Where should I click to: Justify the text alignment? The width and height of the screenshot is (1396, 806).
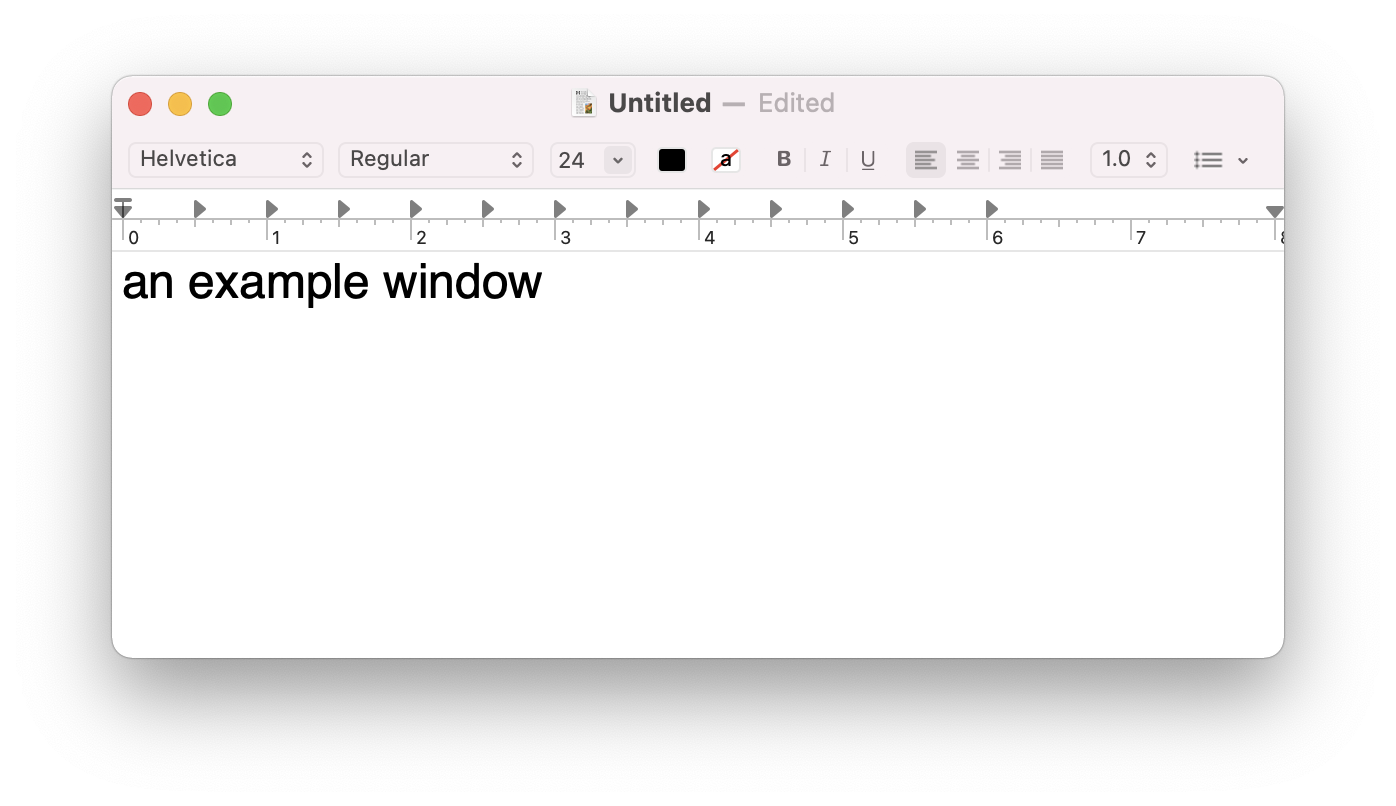tap(1052, 160)
